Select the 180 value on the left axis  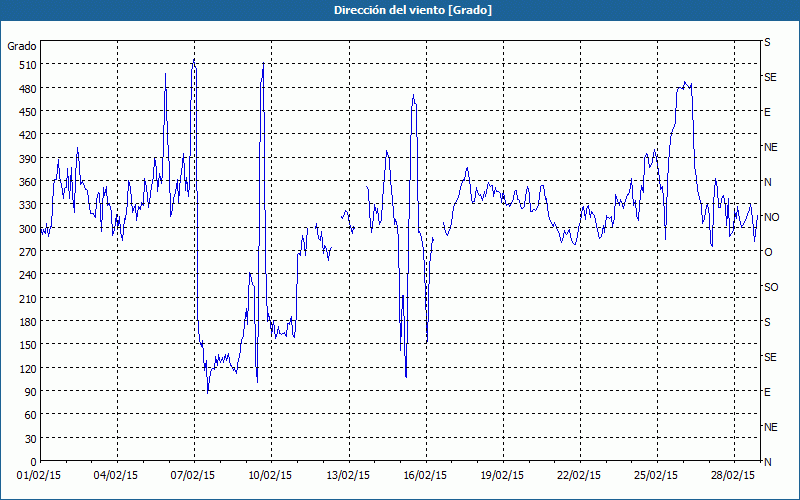28,322
